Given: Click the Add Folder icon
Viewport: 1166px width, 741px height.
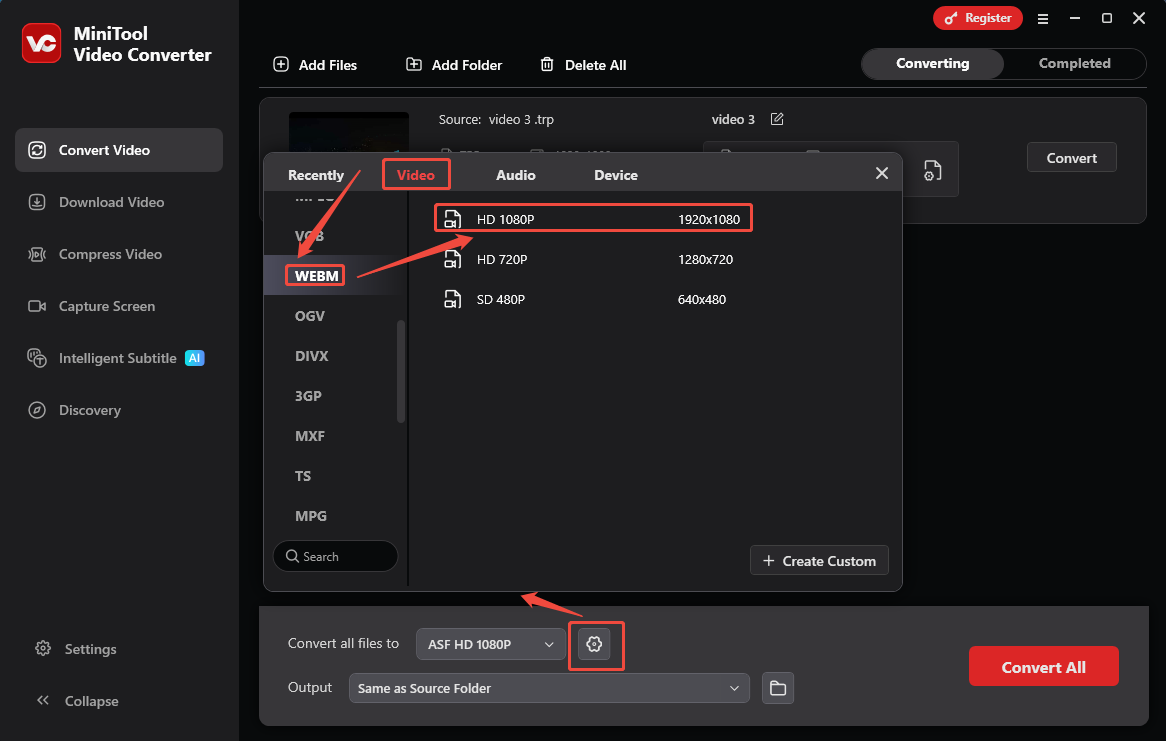Looking at the screenshot, I should (413, 64).
